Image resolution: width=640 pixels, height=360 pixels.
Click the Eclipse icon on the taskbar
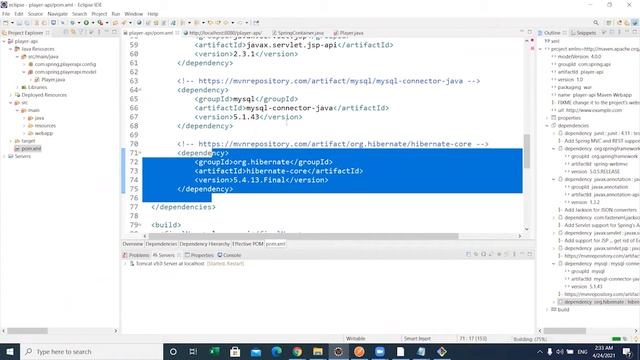click(x=338, y=351)
